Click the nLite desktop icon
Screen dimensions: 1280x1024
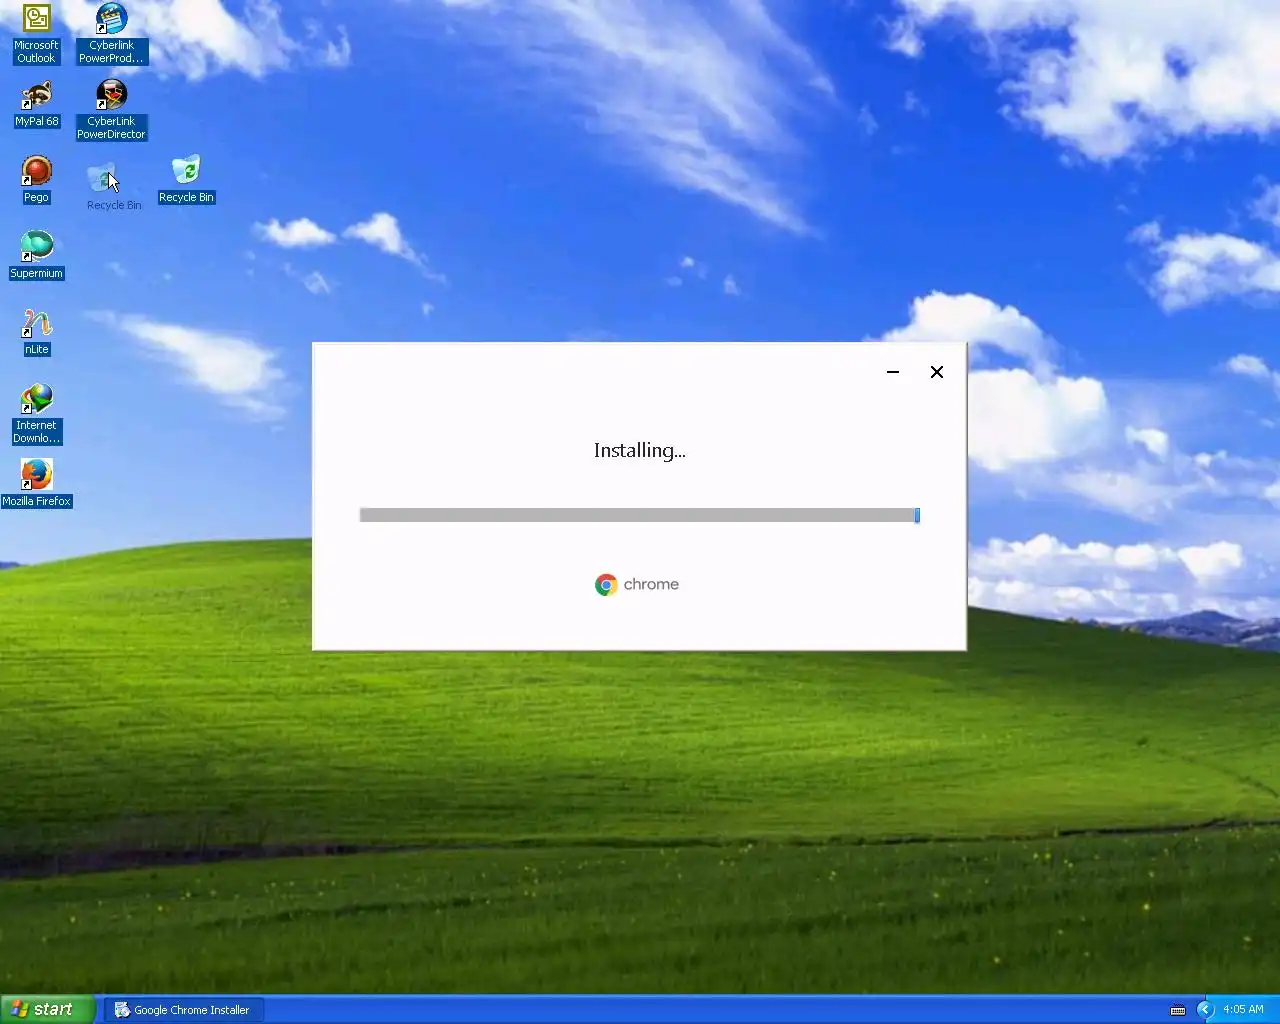(x=36, y=332)
